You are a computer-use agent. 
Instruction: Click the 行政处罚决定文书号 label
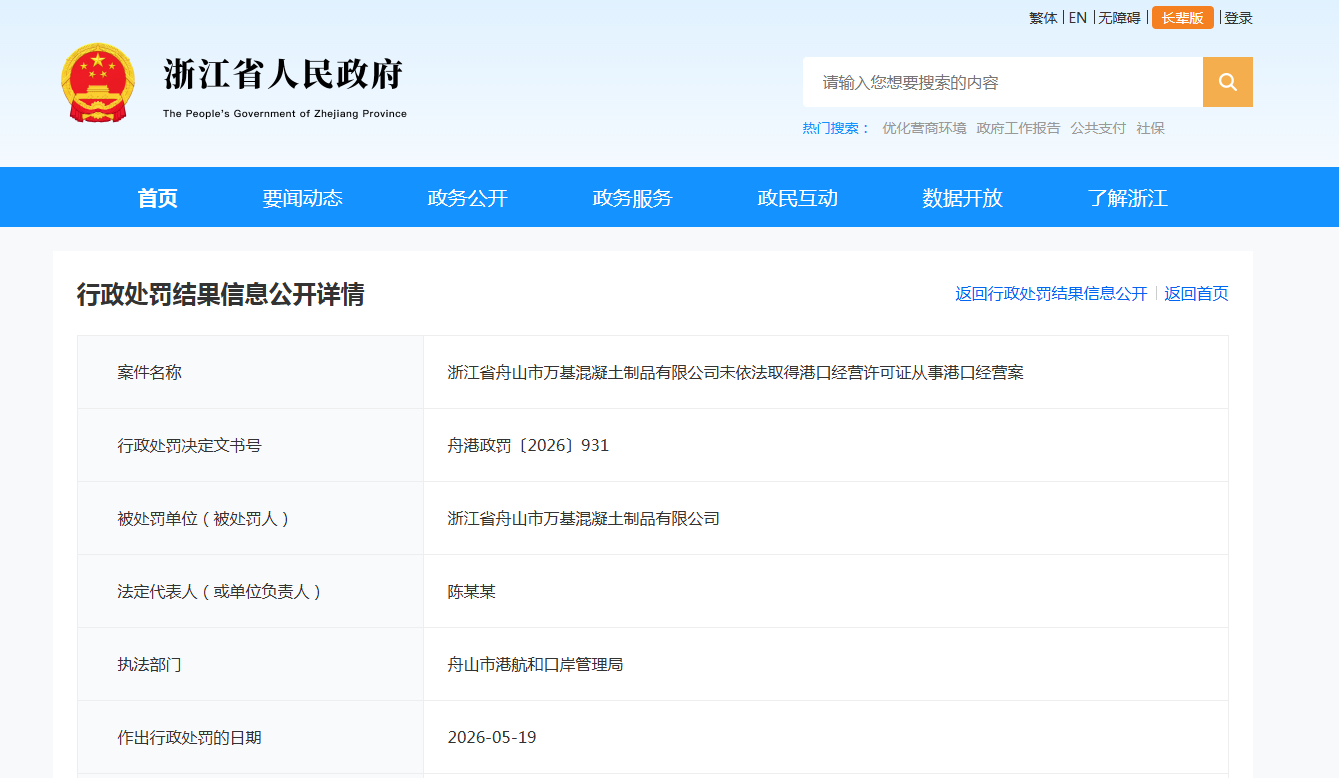click(189, 446)
